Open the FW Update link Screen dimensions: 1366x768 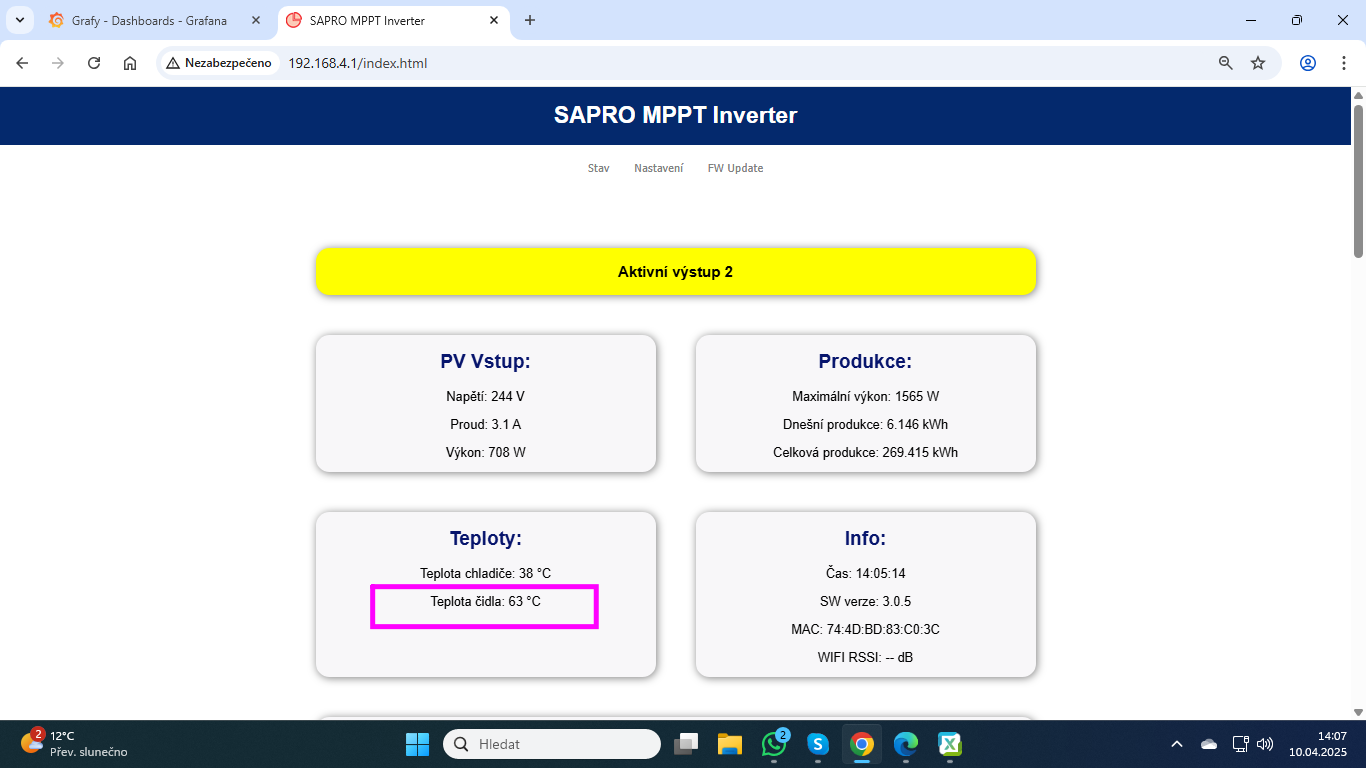coord(736,168)
